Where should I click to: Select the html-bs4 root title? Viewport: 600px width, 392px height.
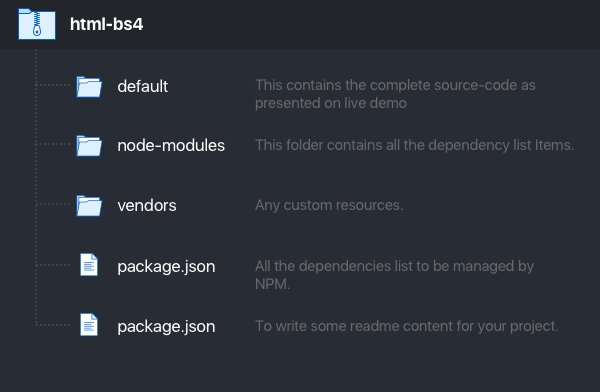[x=106, y=24]
